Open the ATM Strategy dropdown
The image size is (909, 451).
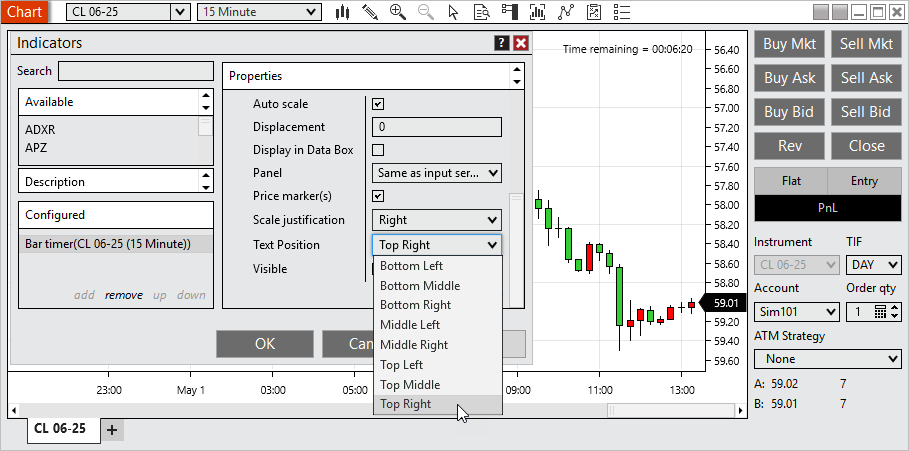[828, 358]
